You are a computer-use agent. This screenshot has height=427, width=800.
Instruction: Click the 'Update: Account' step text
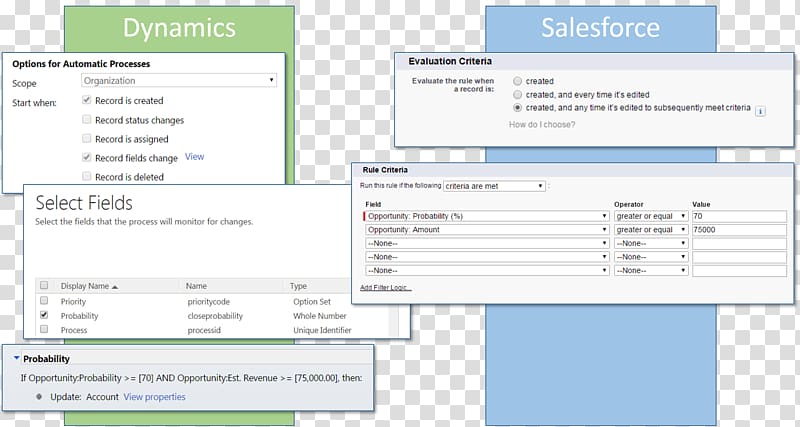(x=84, y=396)
